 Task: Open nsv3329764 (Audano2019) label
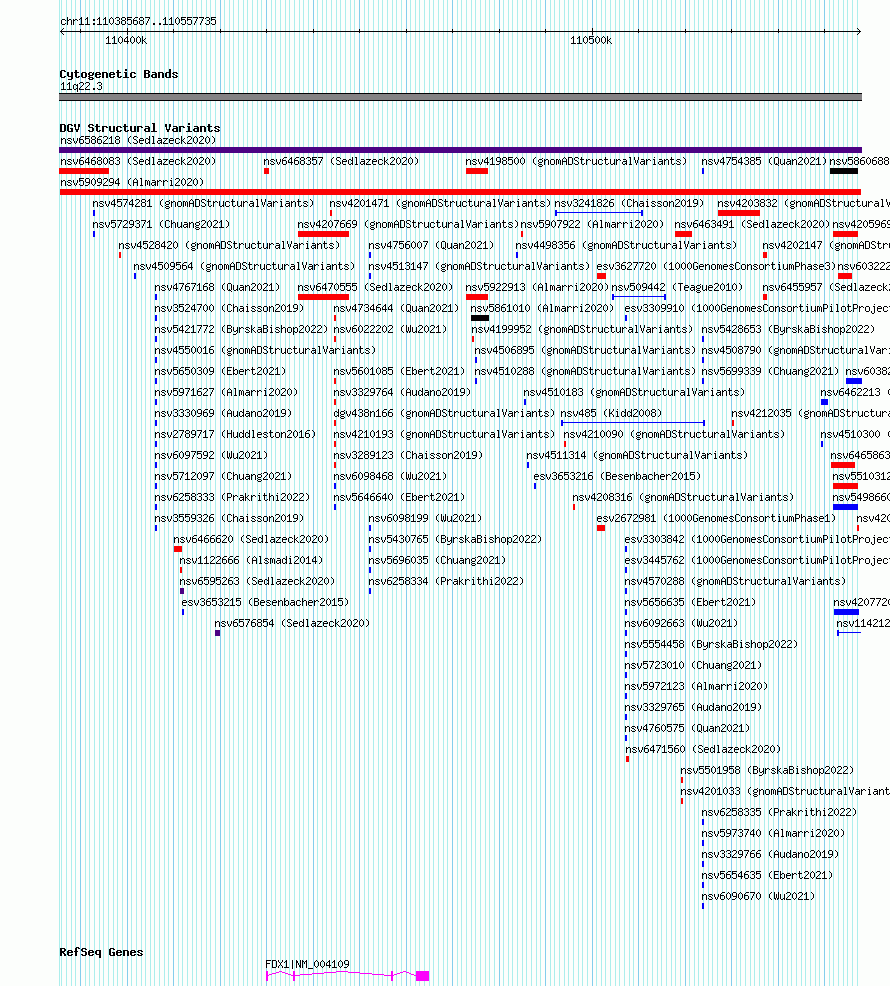coord(402,392)
